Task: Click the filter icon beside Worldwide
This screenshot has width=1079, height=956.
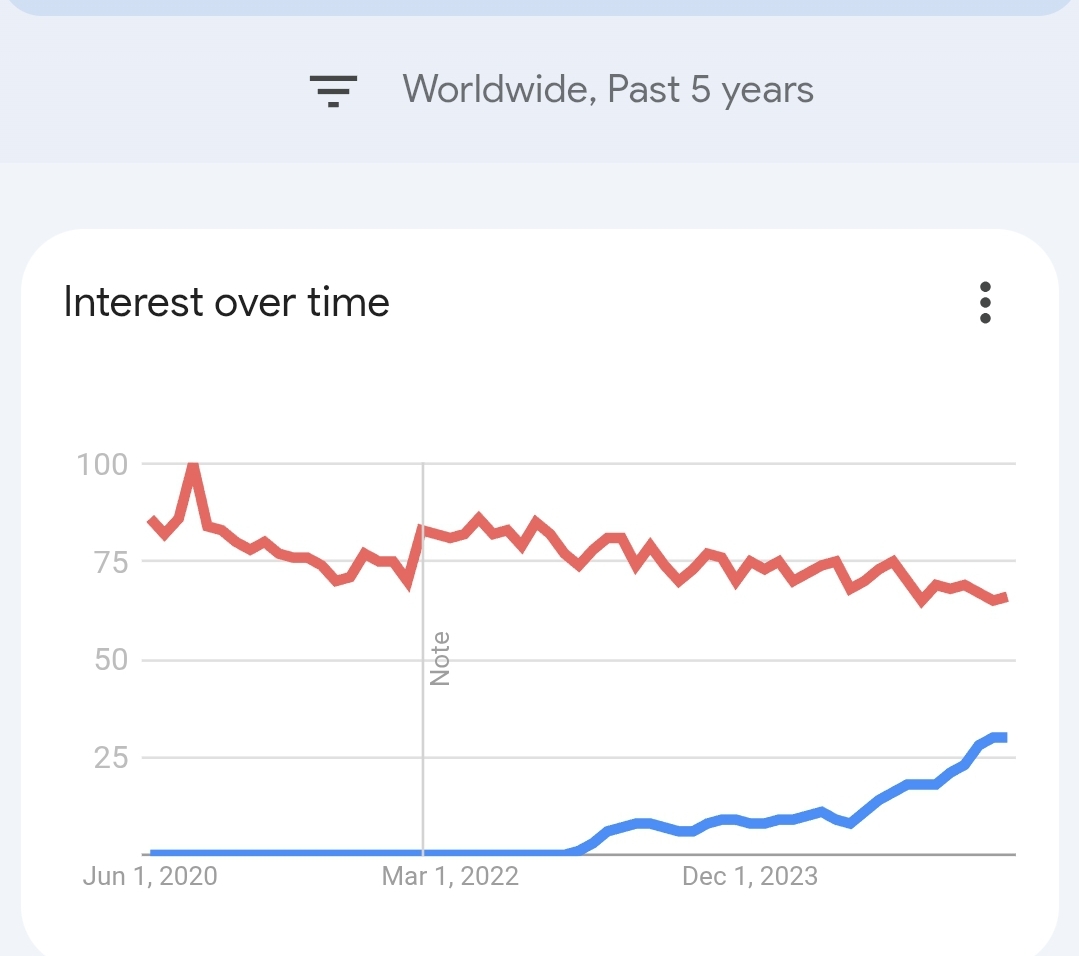Action: (x=333, y=90)
